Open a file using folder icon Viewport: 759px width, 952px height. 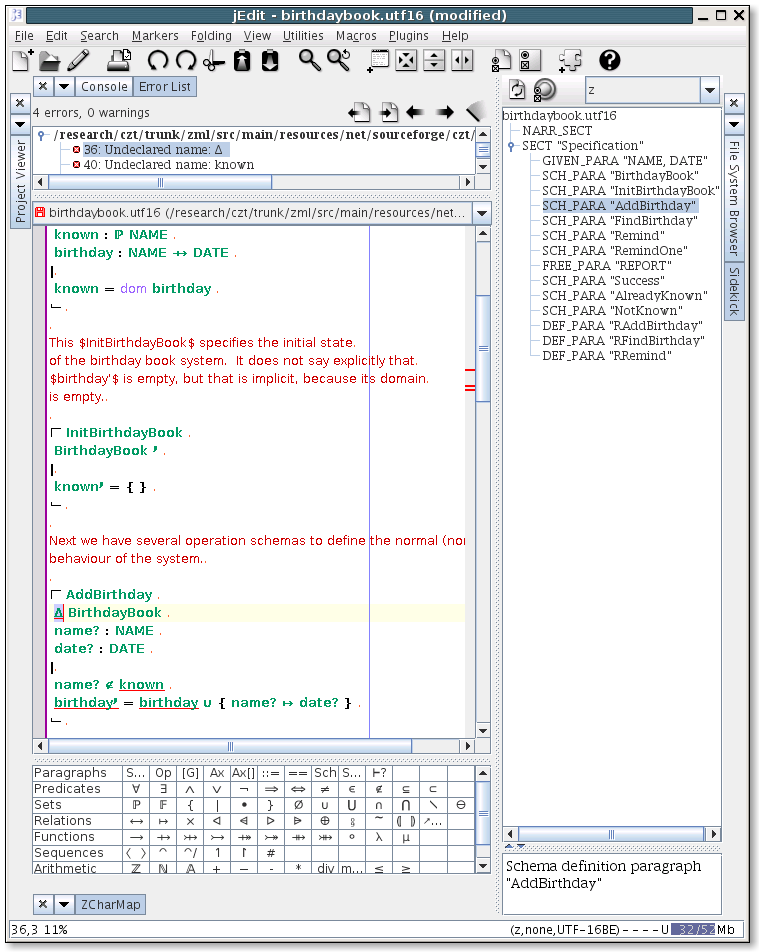pos(50,60)
